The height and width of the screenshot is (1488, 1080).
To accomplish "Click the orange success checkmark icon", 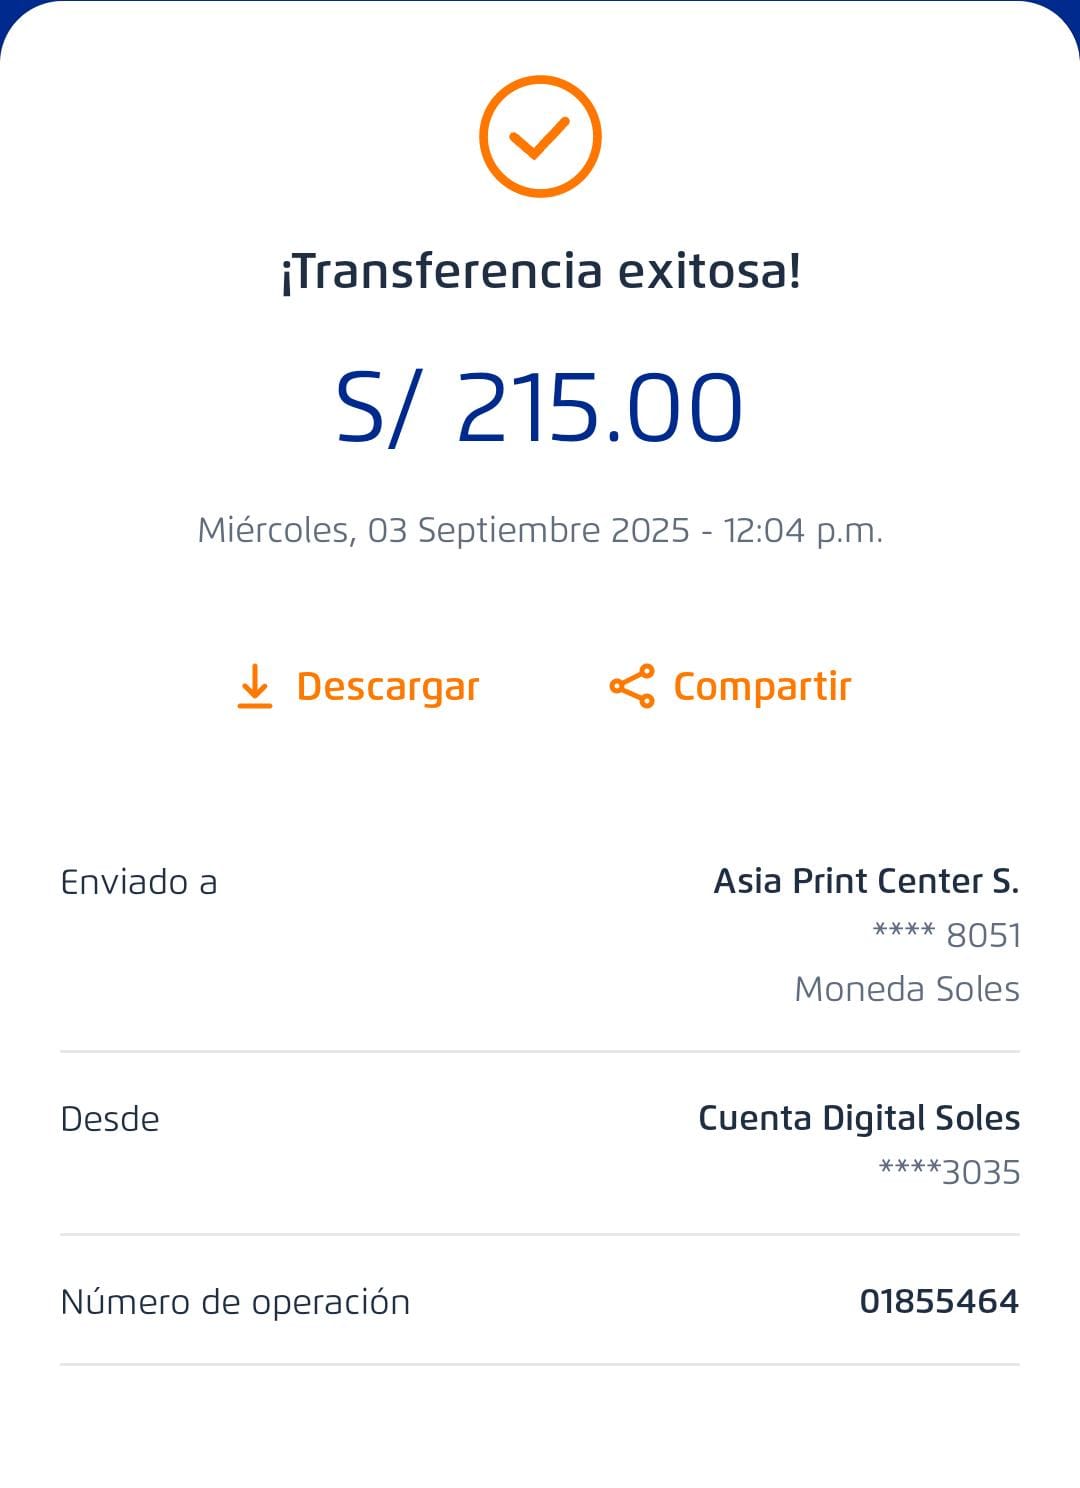I will (x=540, y=136).
